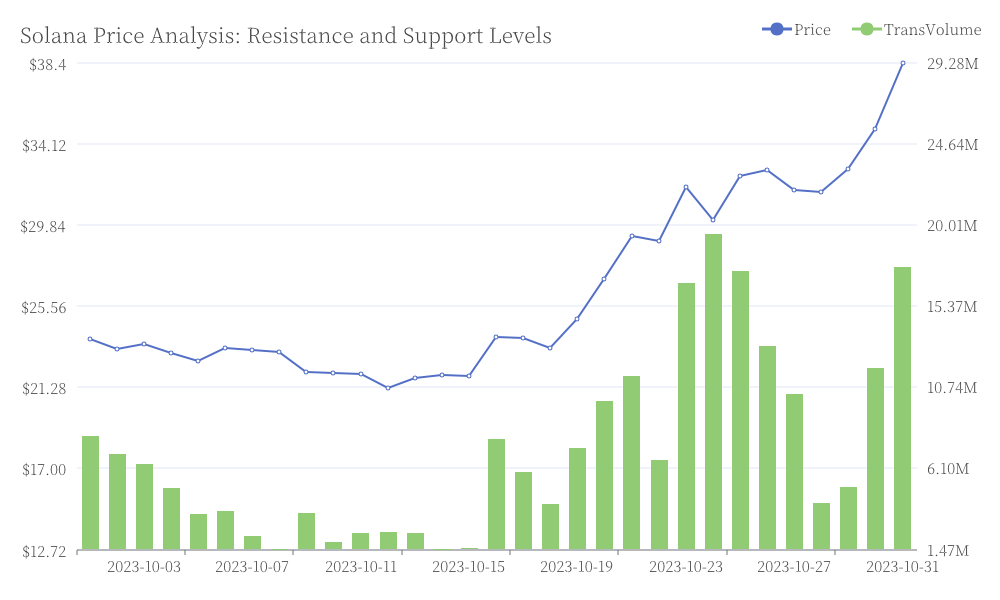Viewport: 1000px width, 600px height.
Task: Click the first volume bar on the left
Action: click(90, 493)
